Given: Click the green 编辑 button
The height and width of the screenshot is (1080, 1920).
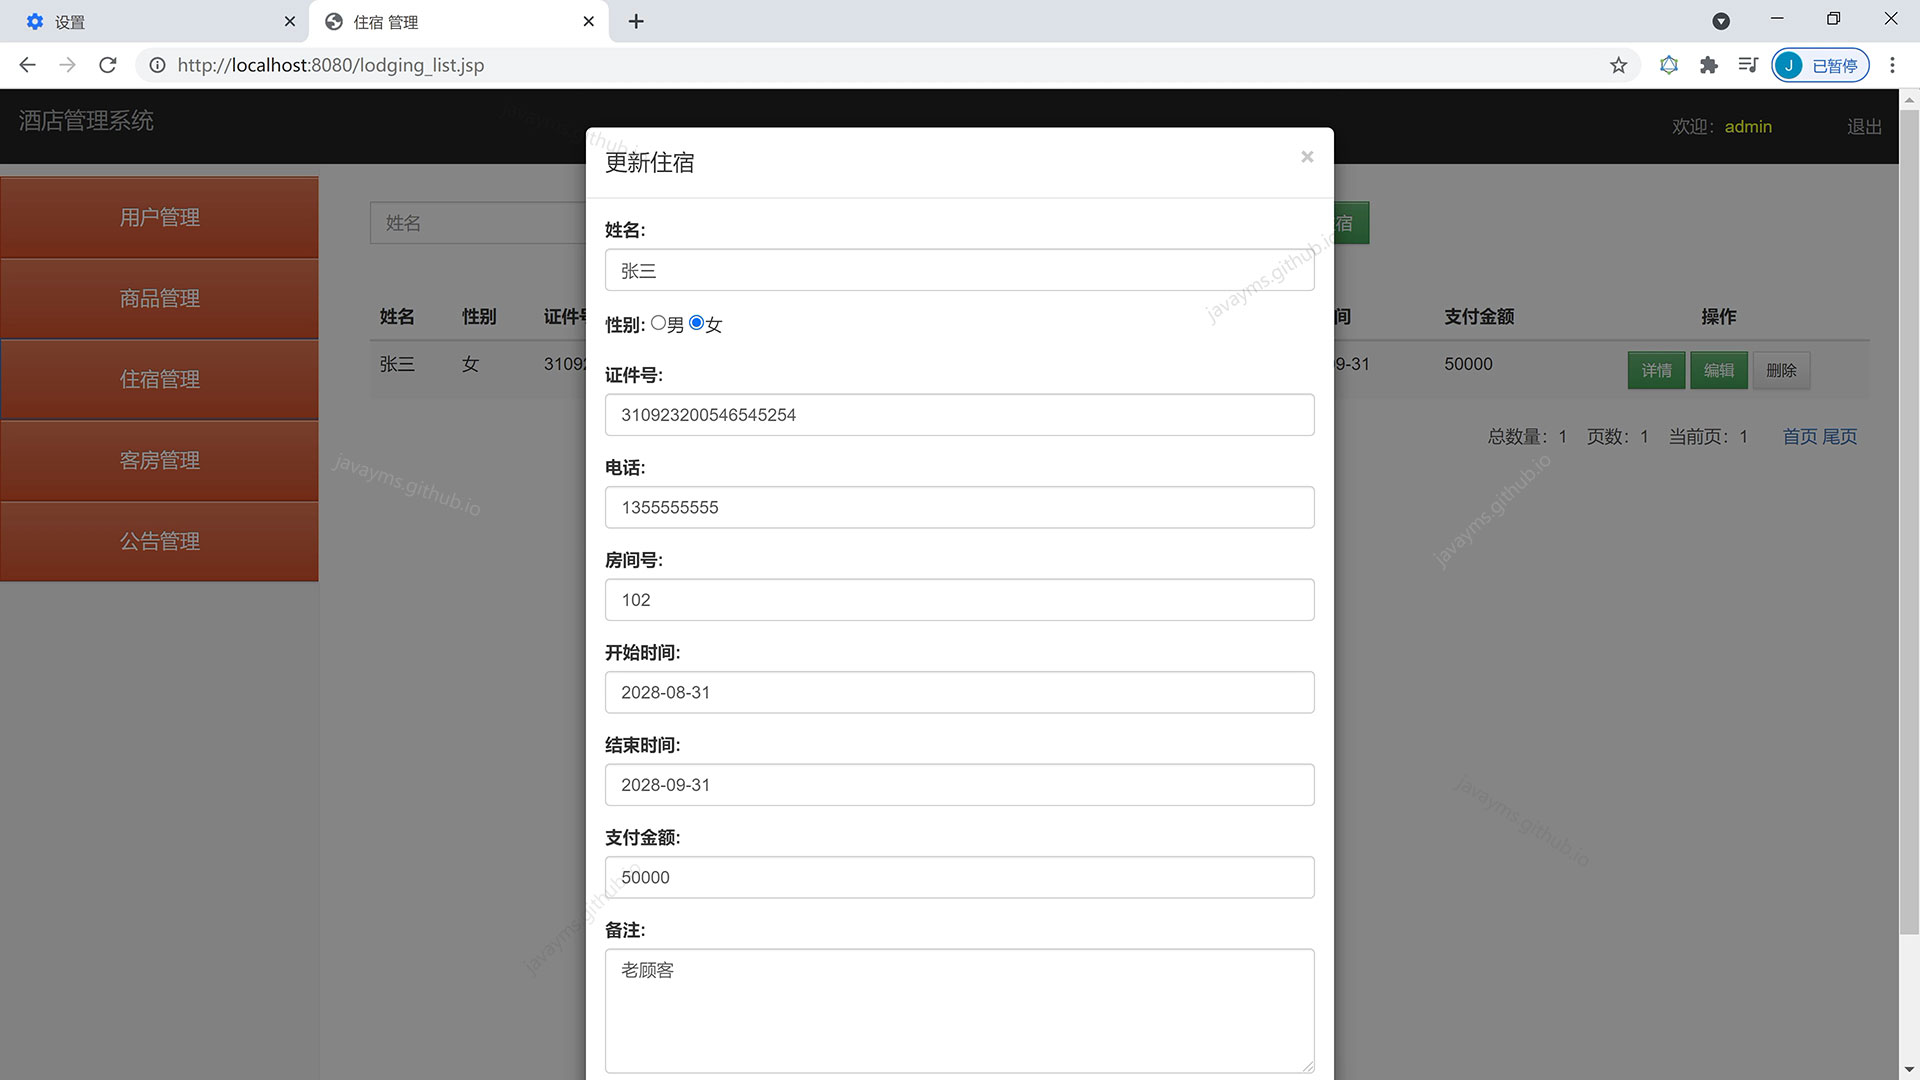Looking at the screenshot, I should [x=1718, y=370].
